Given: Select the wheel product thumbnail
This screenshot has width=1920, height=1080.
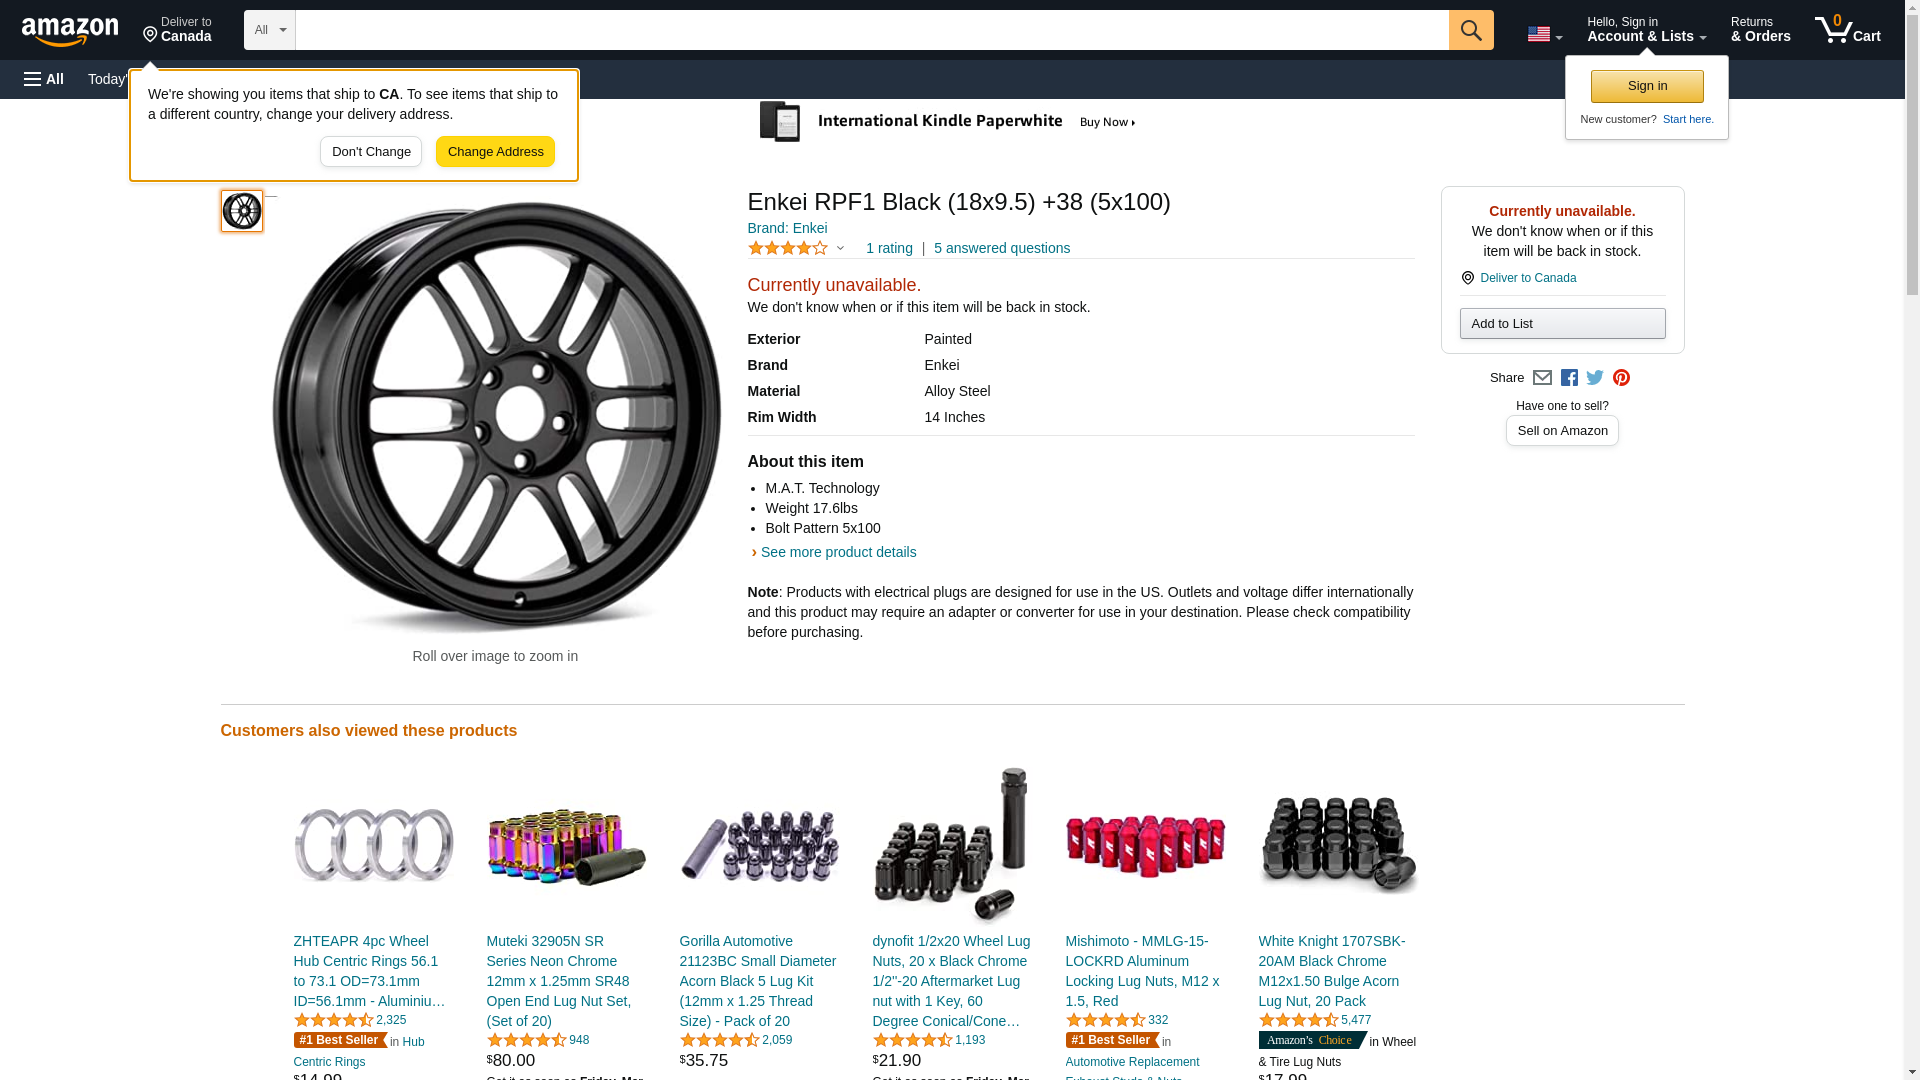Looking at the screenshot, I should [x=242, y=211].
